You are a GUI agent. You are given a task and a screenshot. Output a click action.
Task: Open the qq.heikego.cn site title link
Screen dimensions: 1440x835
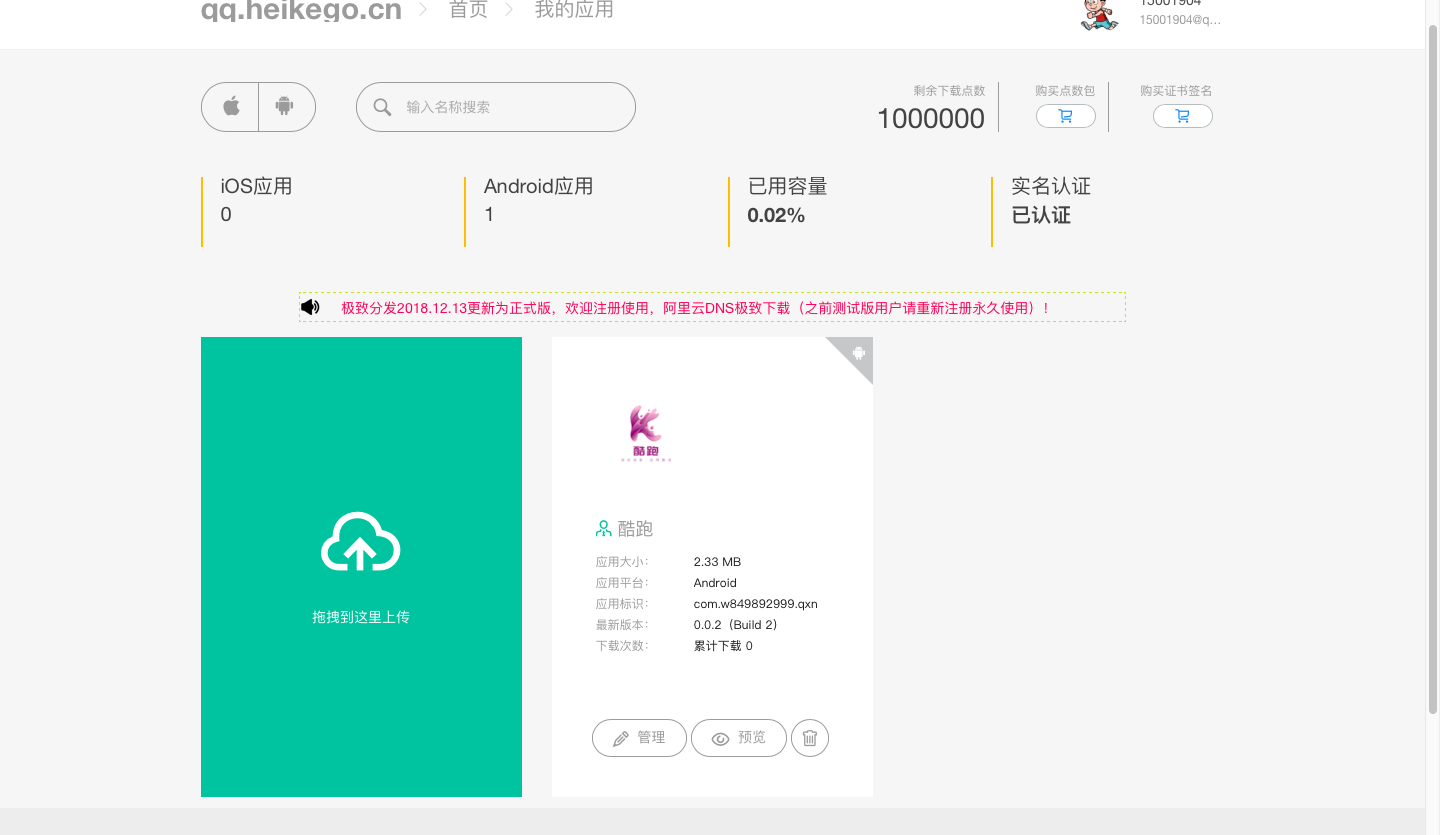(x=301, y=12)
